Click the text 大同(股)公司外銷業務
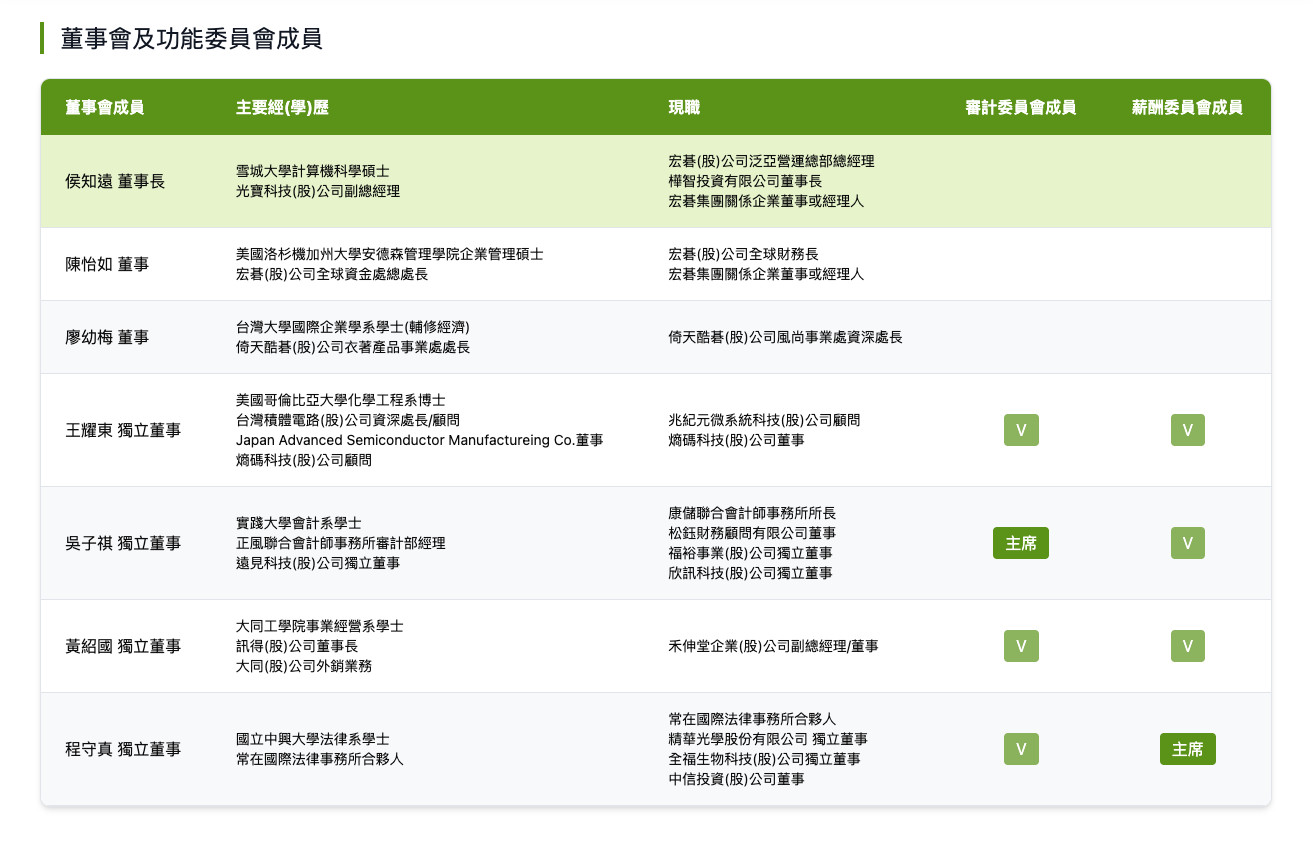Image resolution: width=1313 pixels, height=843 pixels. (304, 666)
